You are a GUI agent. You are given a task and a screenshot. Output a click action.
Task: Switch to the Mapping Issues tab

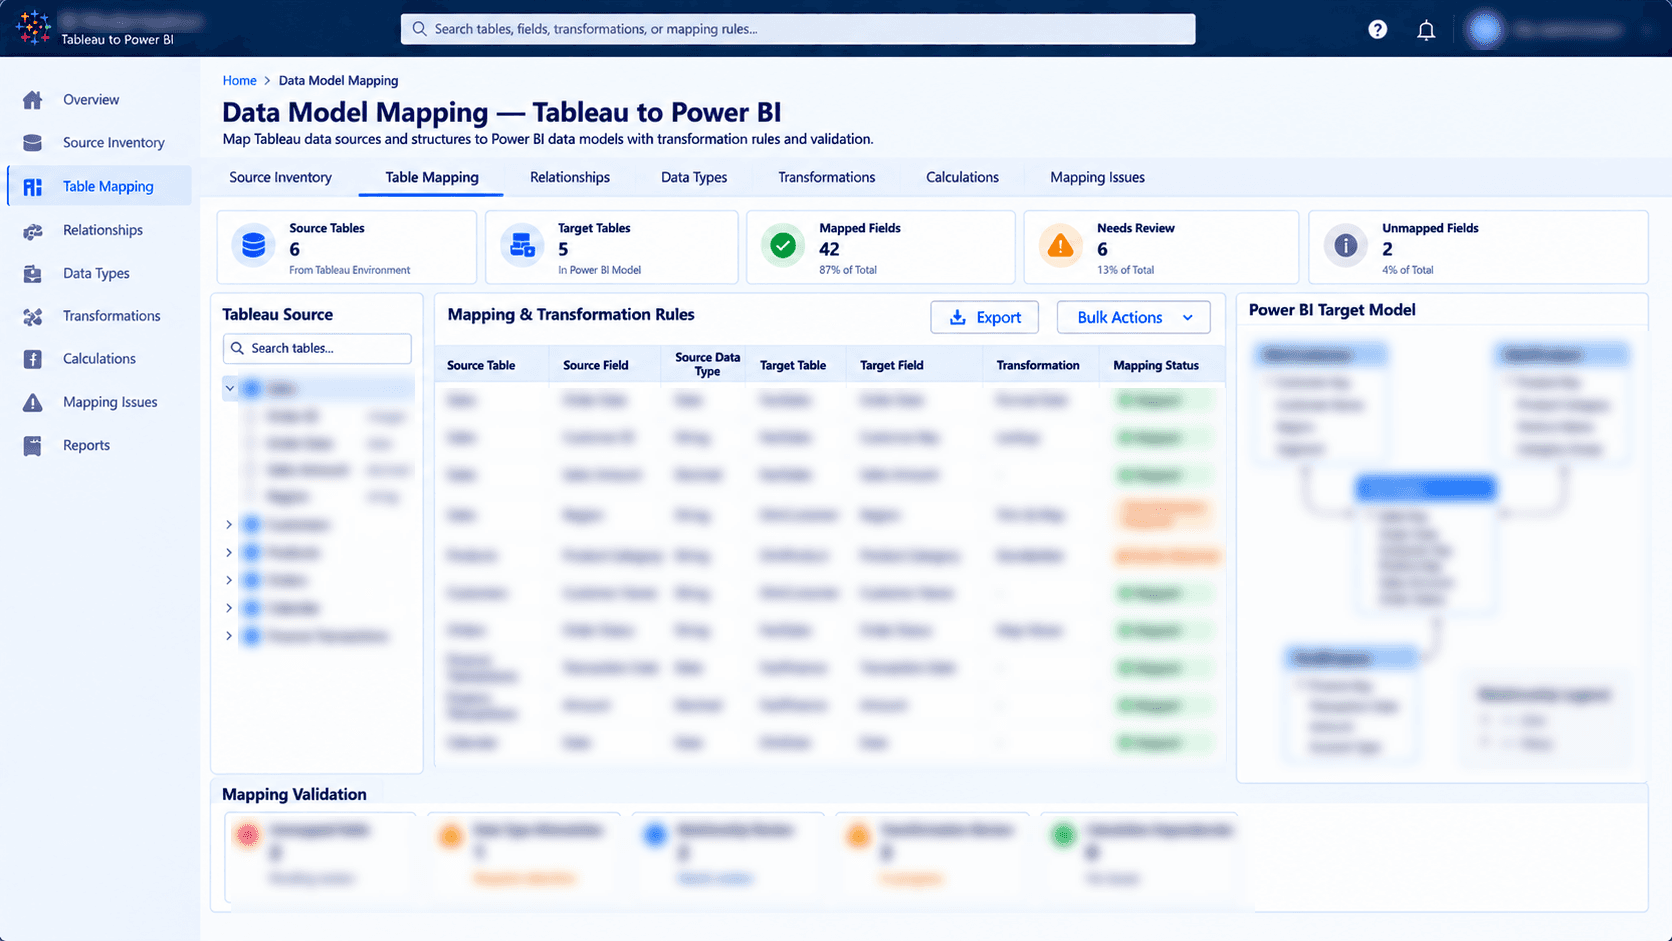point(1097,177)
